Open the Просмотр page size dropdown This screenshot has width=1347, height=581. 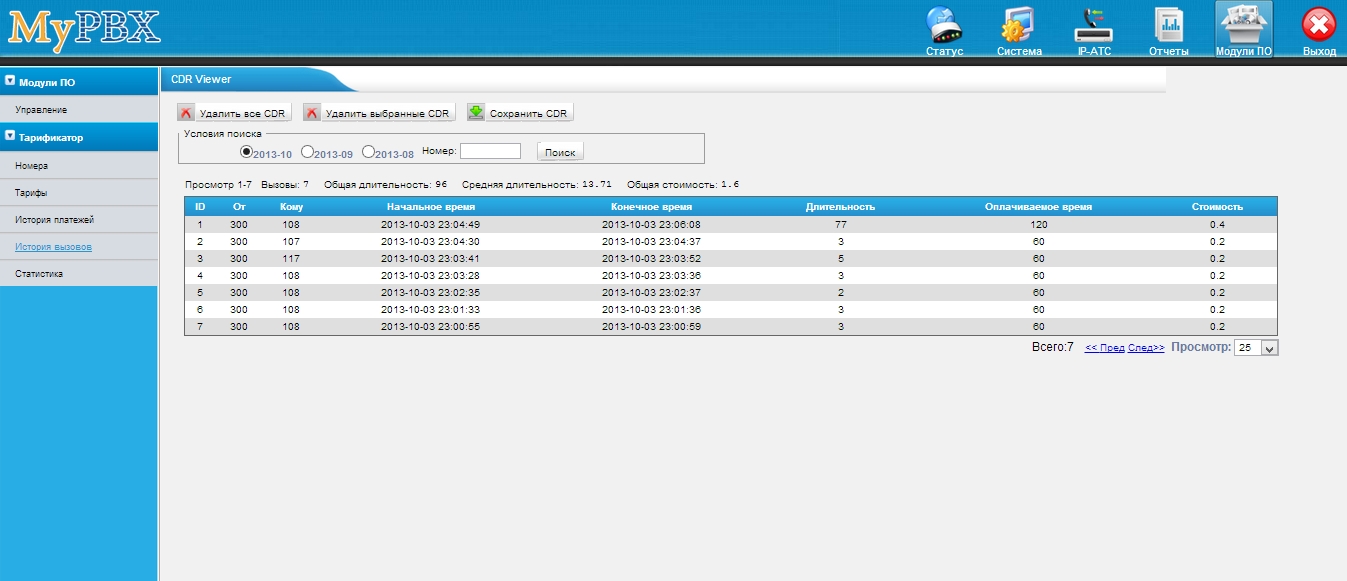point(1257,348)
